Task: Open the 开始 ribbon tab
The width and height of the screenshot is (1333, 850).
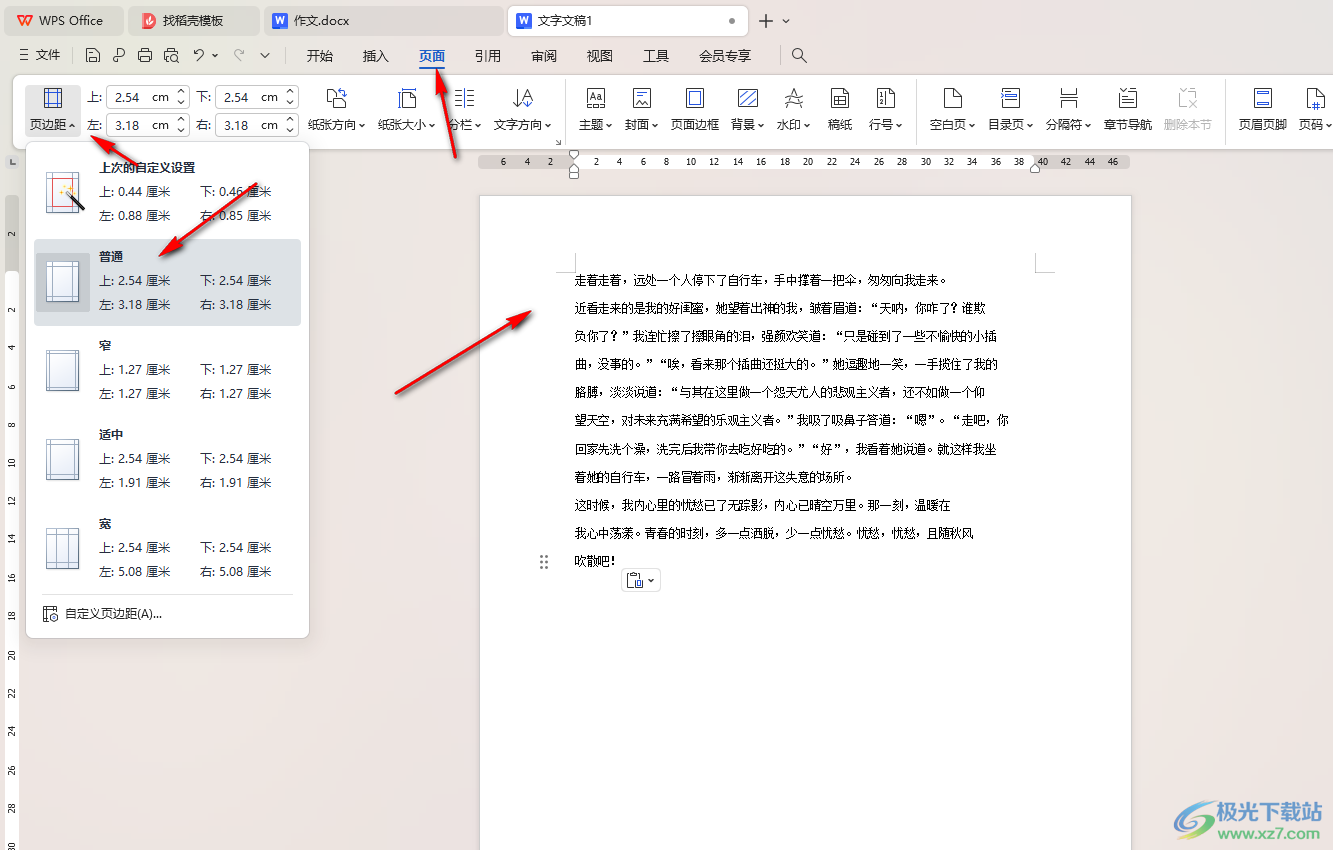Action: [x=320, y=56]
